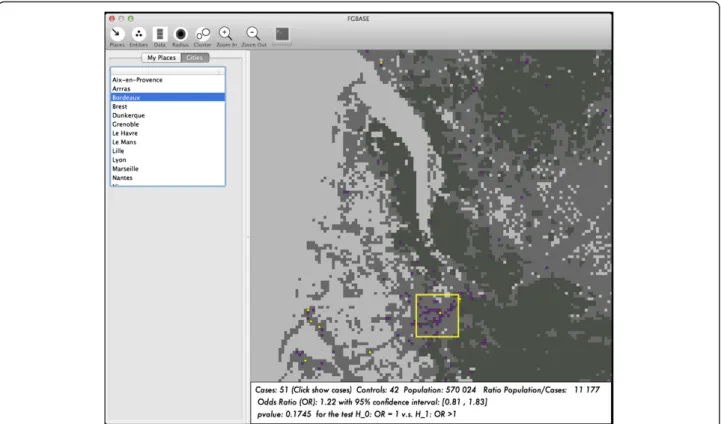Select Lille in city list
The width and height of the screenshot is (721, 424).
[168, 151]
